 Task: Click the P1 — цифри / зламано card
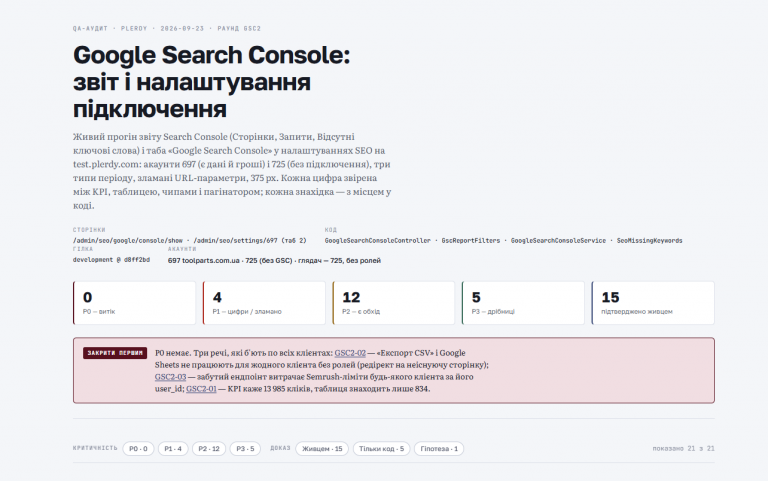point(264,303)
